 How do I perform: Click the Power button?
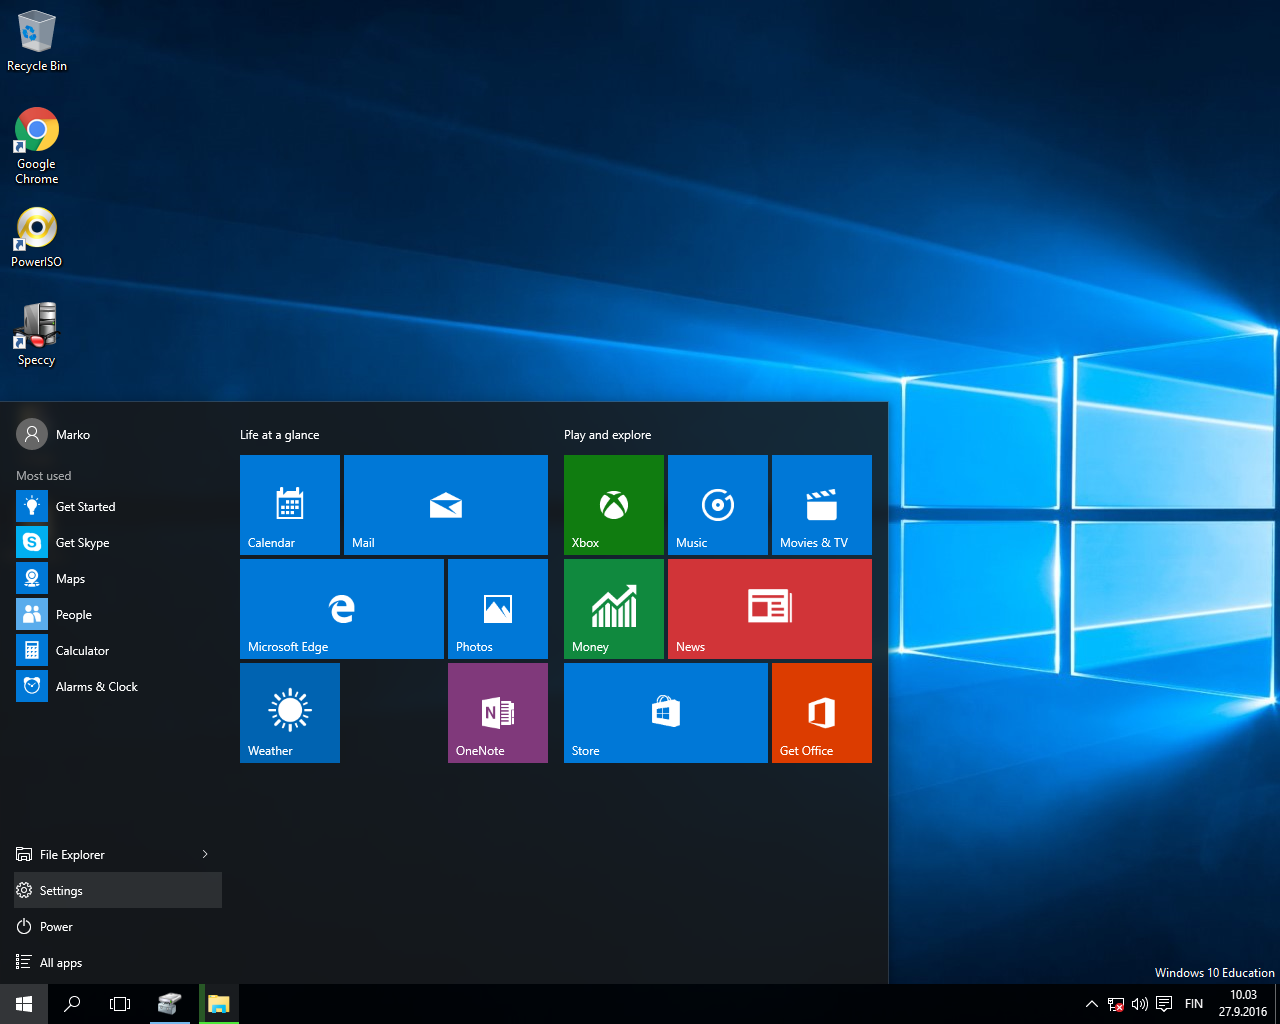pos(56,926)
